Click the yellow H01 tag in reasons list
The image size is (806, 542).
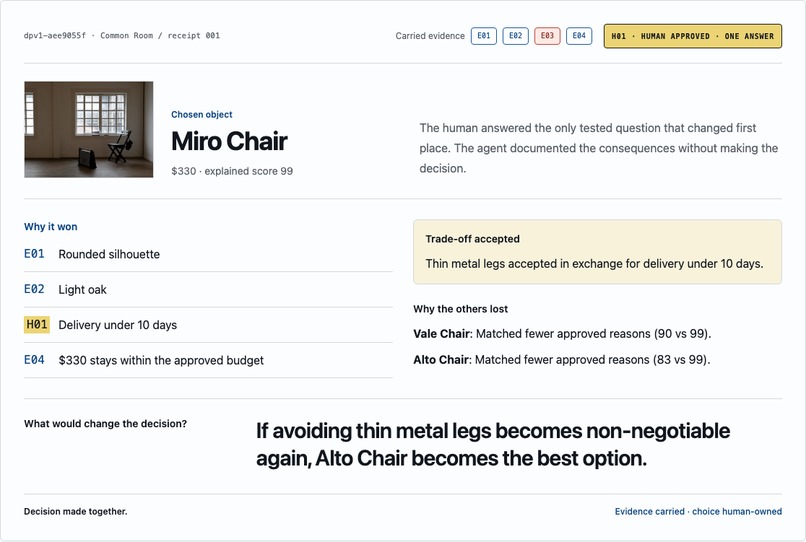(36, 324)
